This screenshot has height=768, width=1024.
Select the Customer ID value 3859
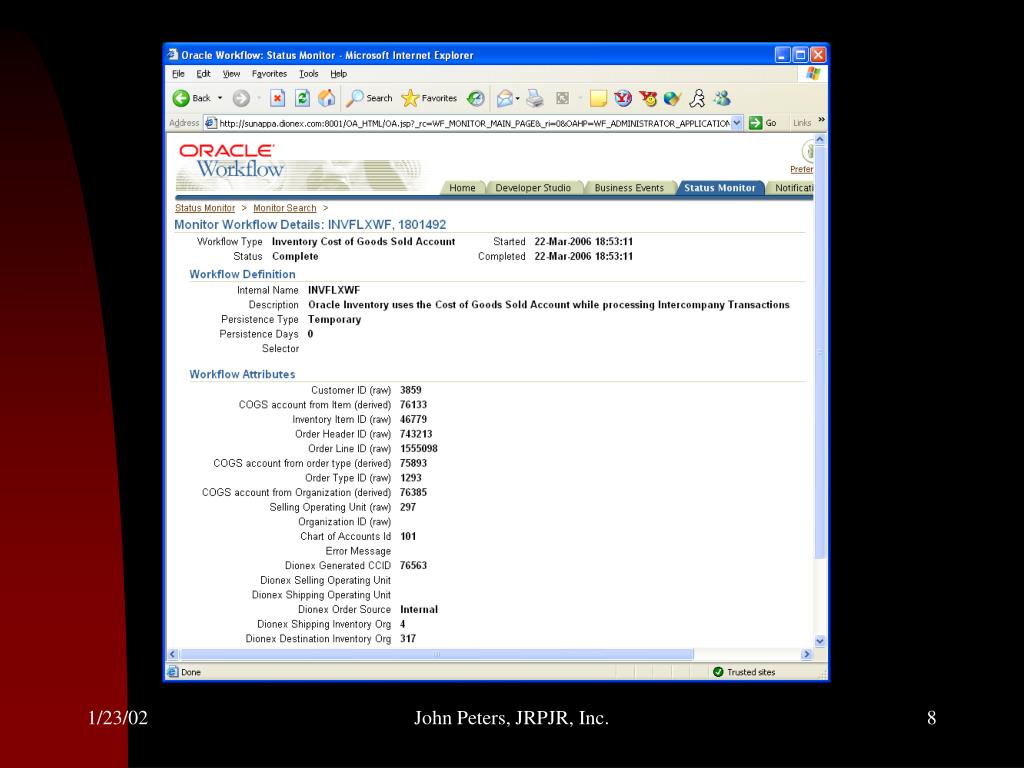[411, 390]
